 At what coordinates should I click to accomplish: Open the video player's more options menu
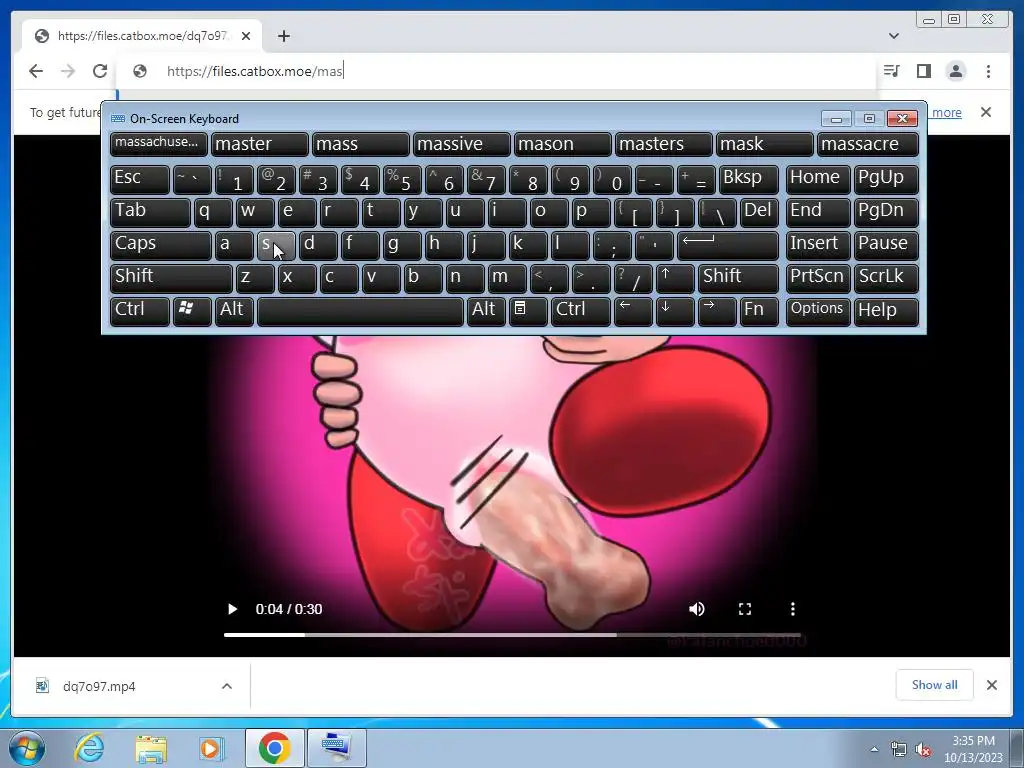point(793,609)
